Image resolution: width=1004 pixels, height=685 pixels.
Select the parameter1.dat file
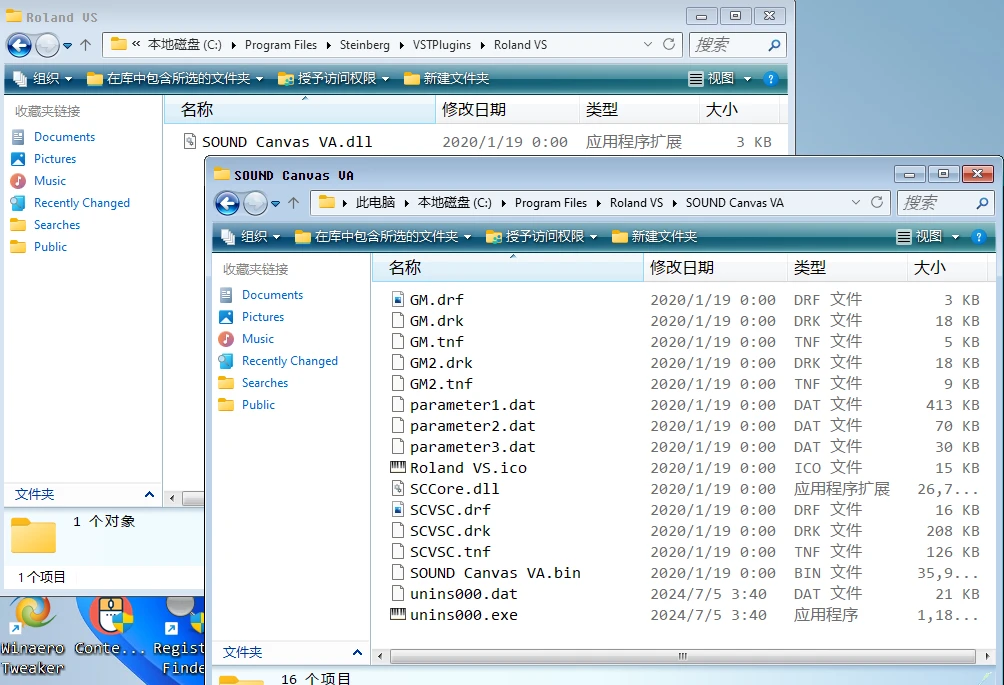[x=473, y=405]
